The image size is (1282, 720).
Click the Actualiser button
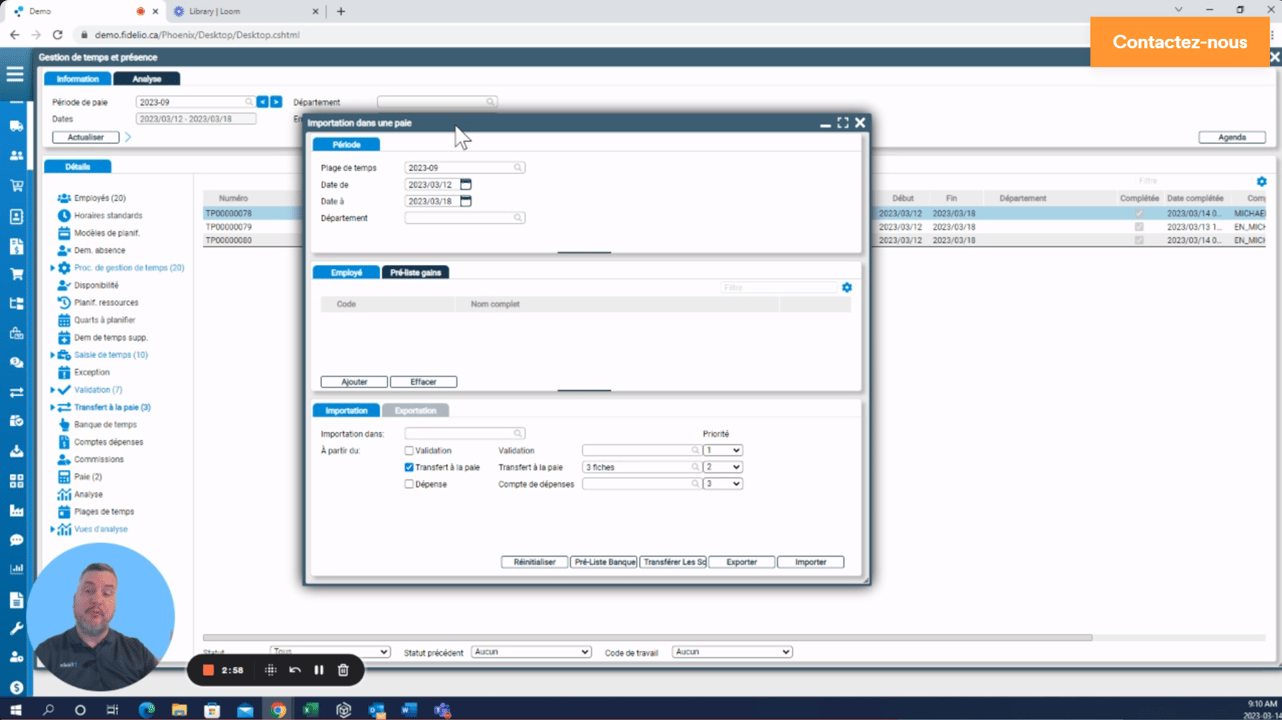click(85, 137)
